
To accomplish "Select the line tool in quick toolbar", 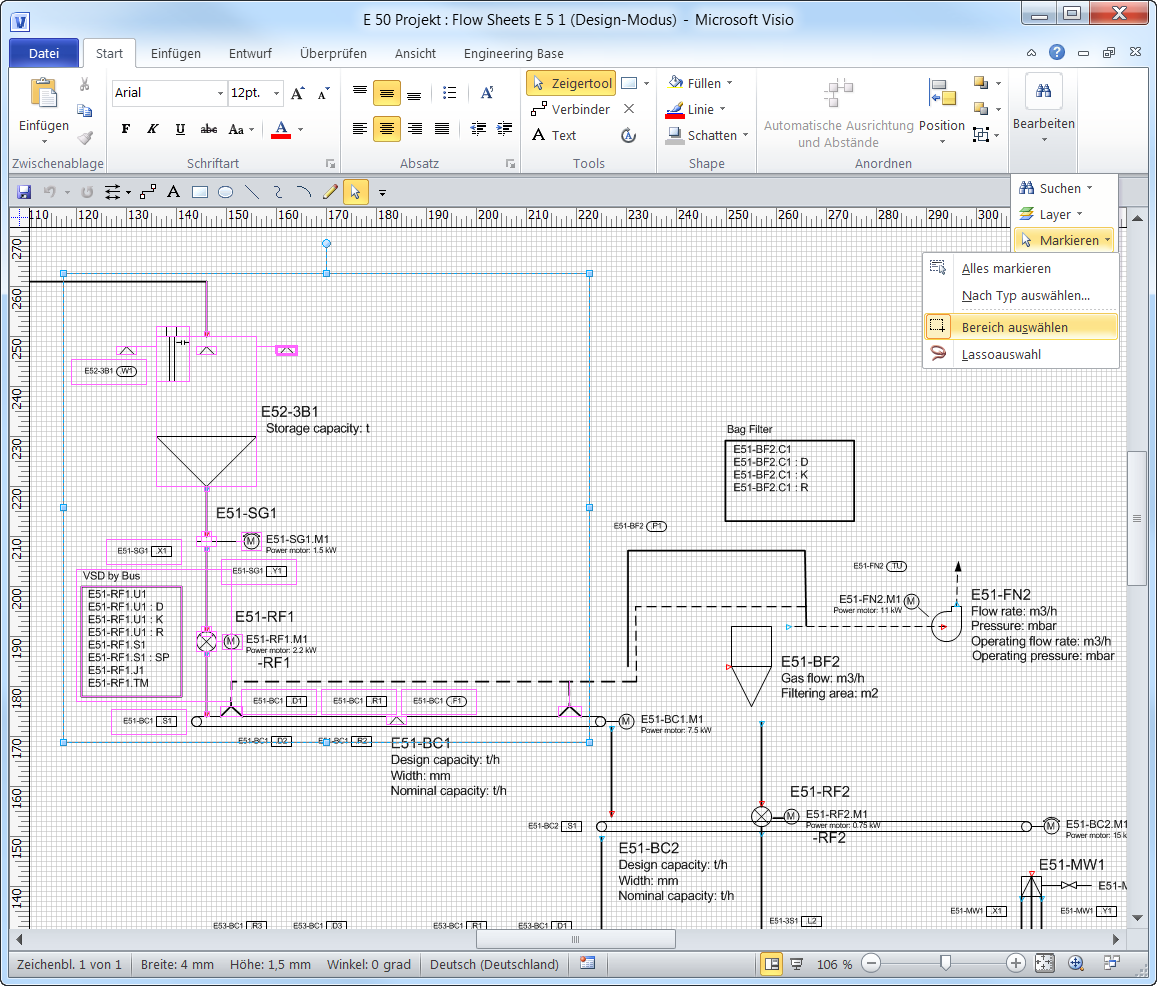I will pos(252,193).
